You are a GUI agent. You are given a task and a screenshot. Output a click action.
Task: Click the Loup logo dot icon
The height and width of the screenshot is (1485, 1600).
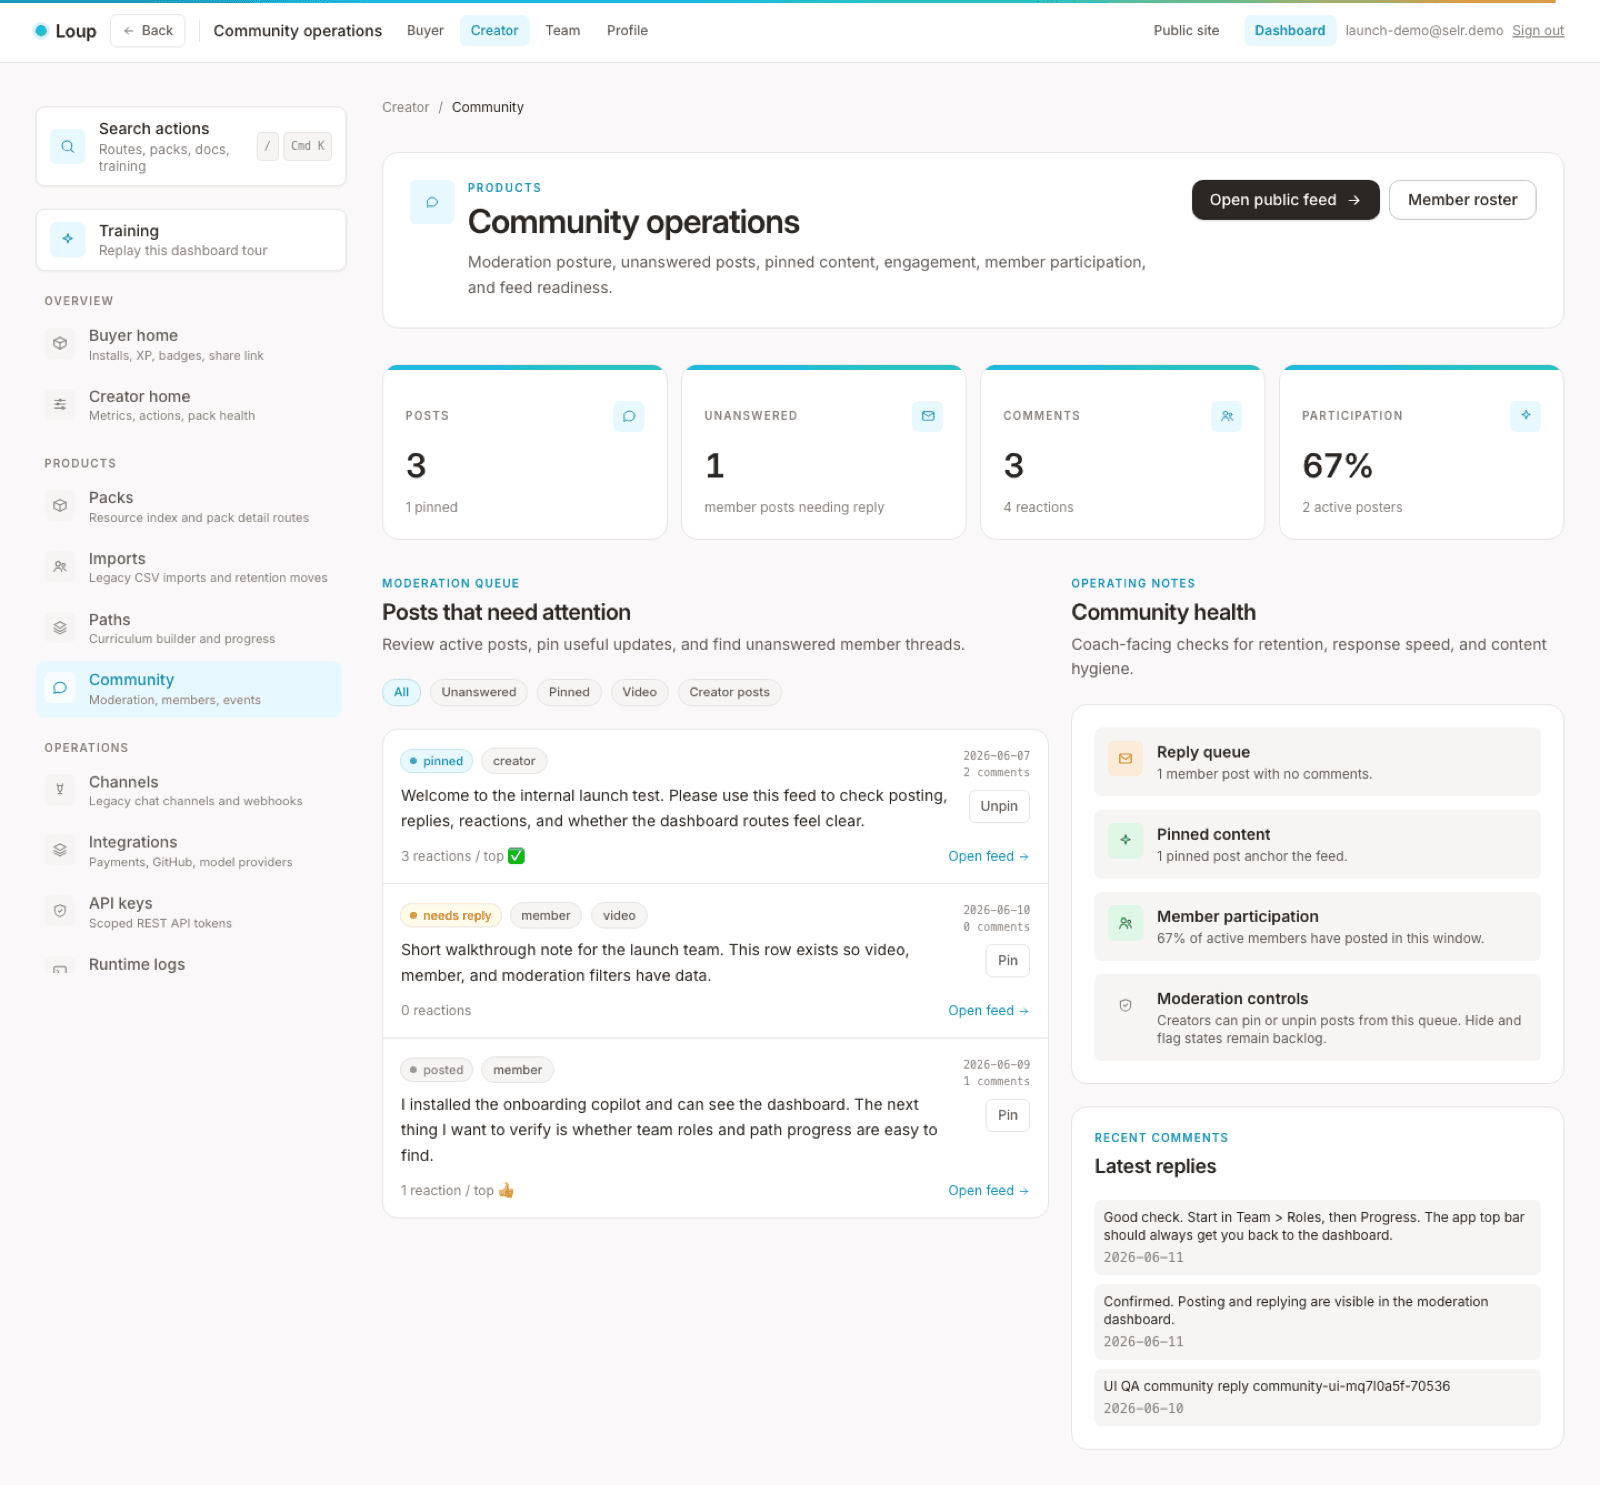[41, 31]
